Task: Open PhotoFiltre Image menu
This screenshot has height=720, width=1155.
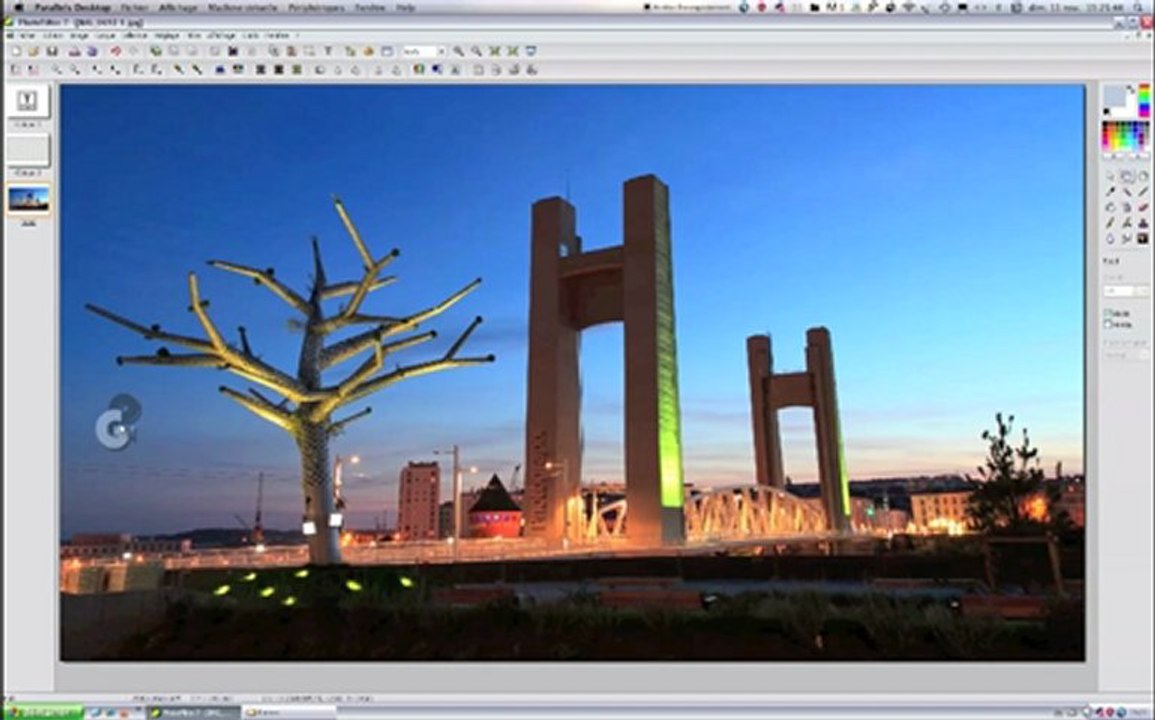Action: pyautogui.click(x=79, y=35)
